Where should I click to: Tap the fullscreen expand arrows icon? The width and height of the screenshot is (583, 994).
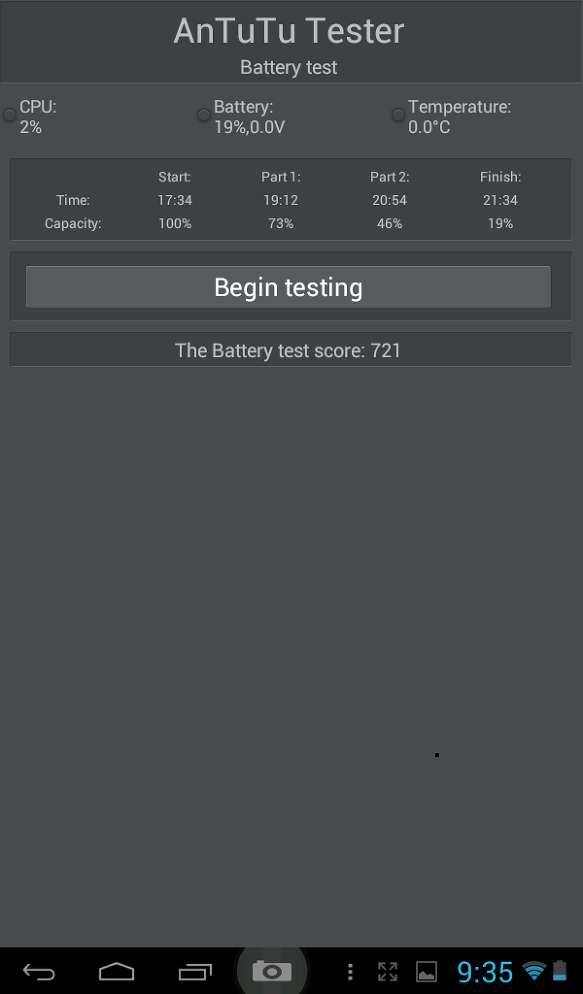[387, 972]
